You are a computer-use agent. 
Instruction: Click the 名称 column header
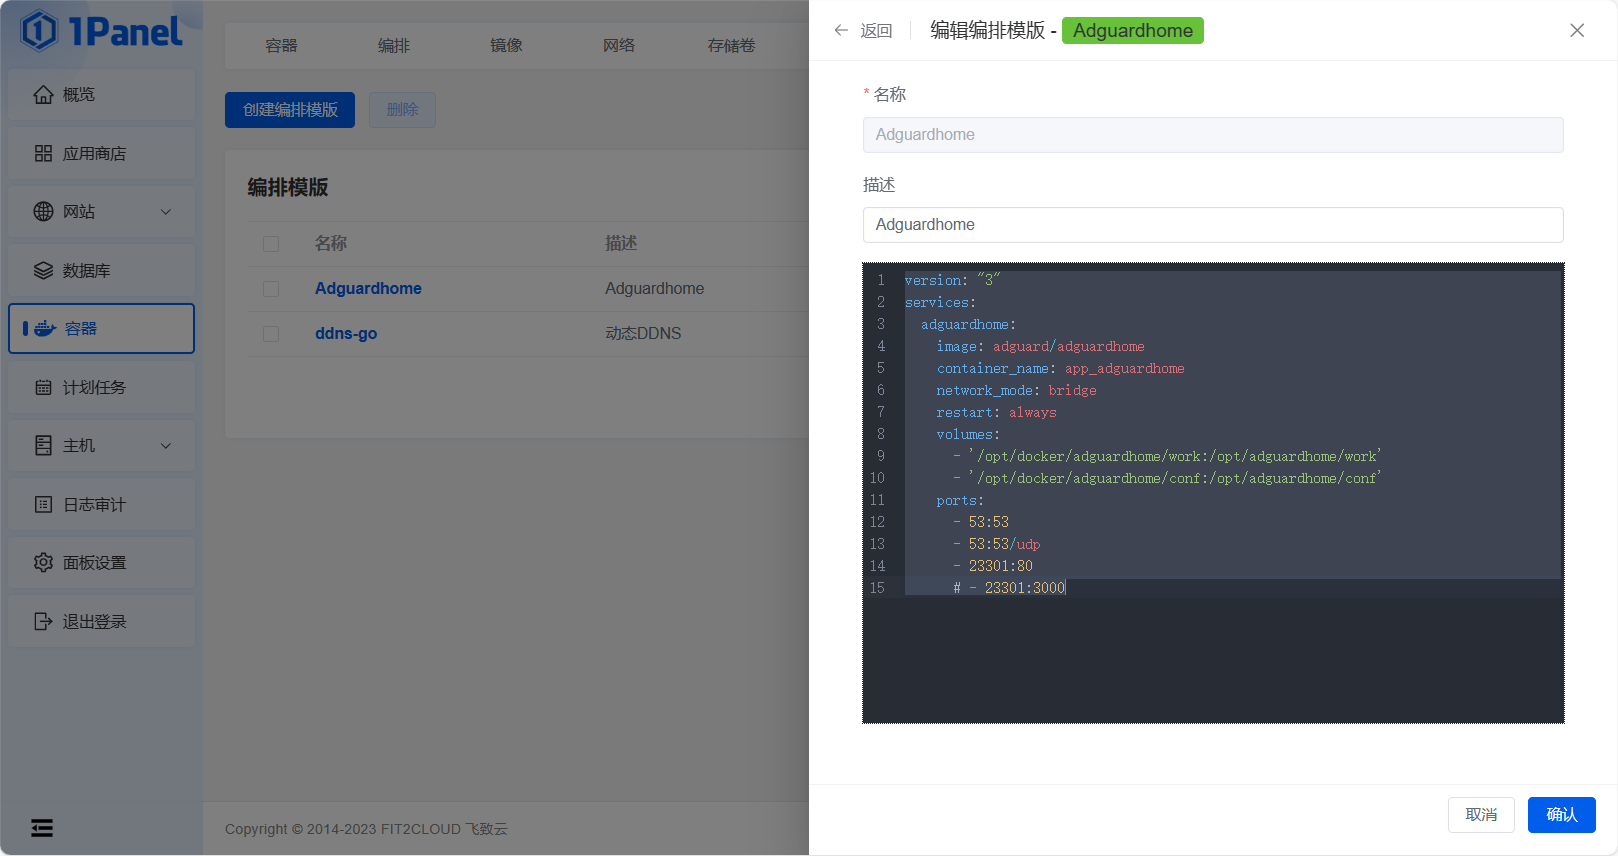(x=331, y=244)
